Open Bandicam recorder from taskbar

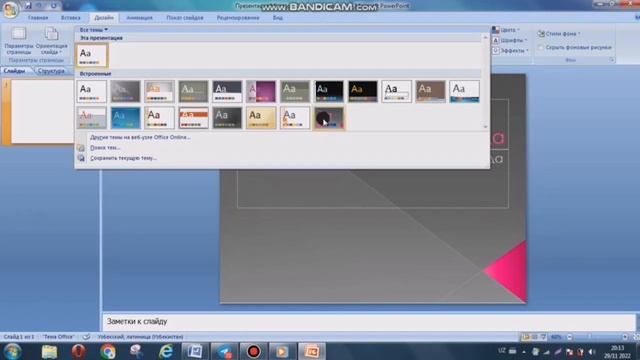click(x=253, y=351)
